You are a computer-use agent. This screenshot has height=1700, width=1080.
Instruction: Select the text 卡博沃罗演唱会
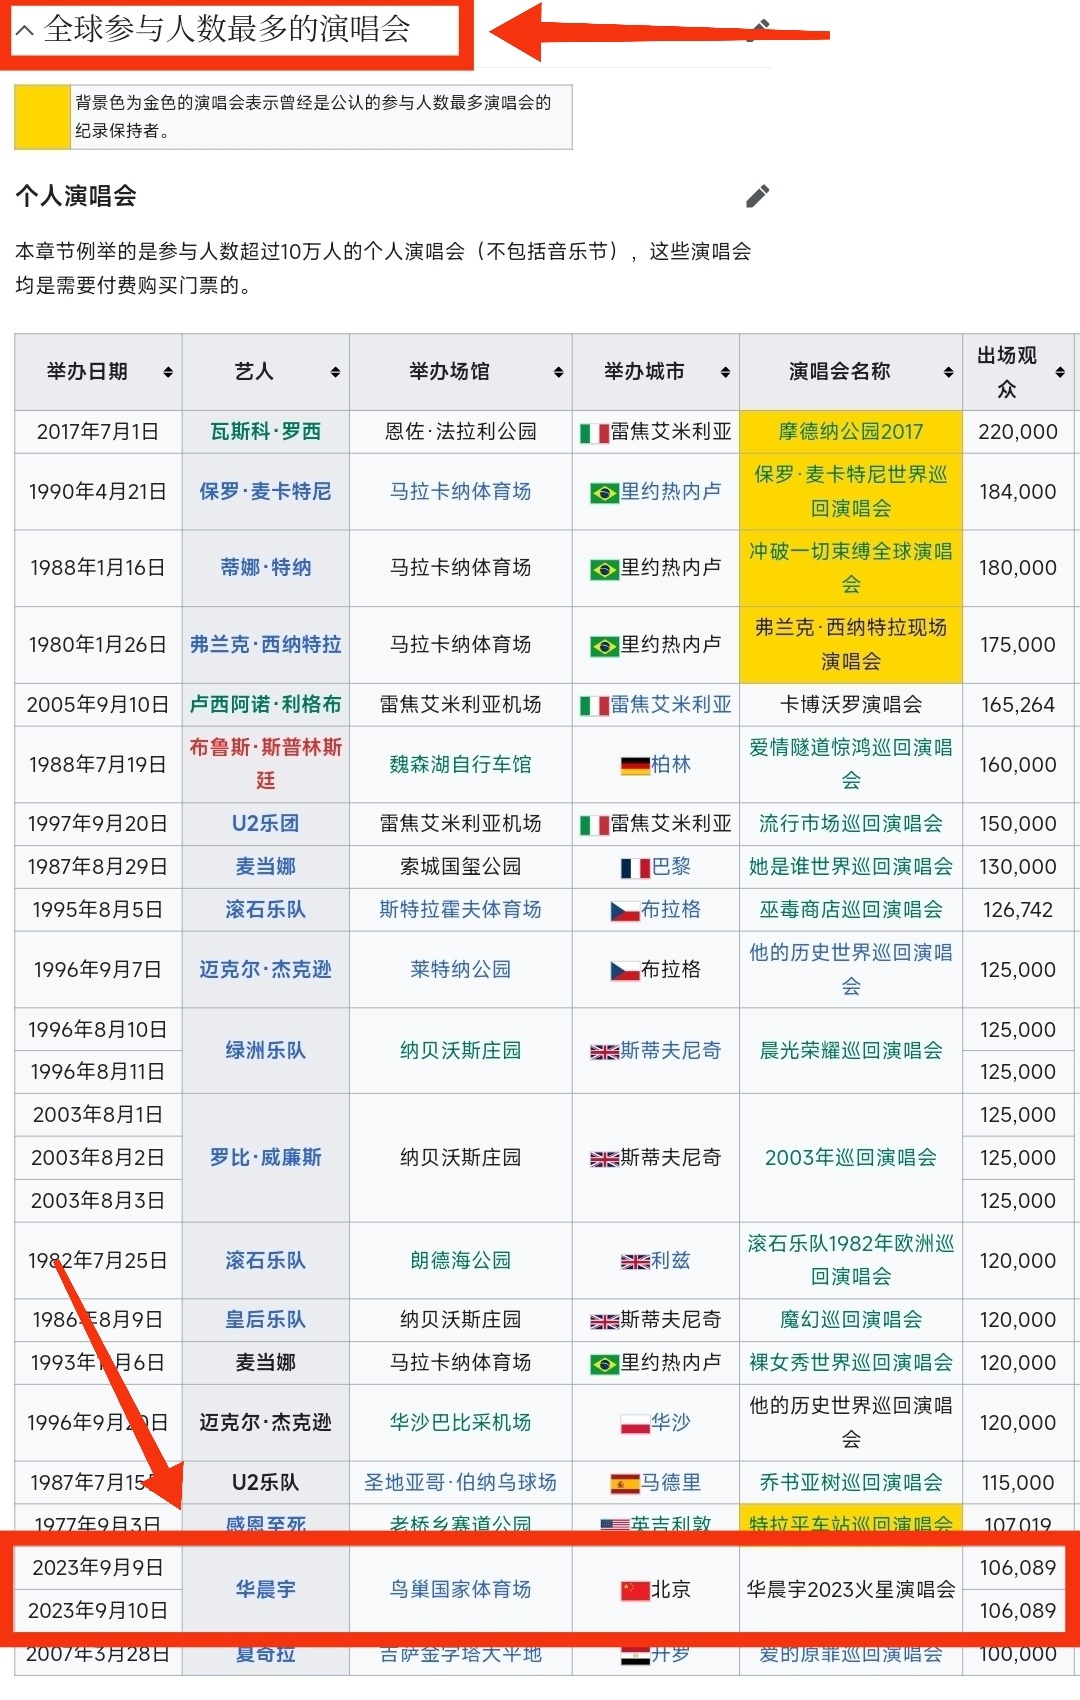[851, 705]
